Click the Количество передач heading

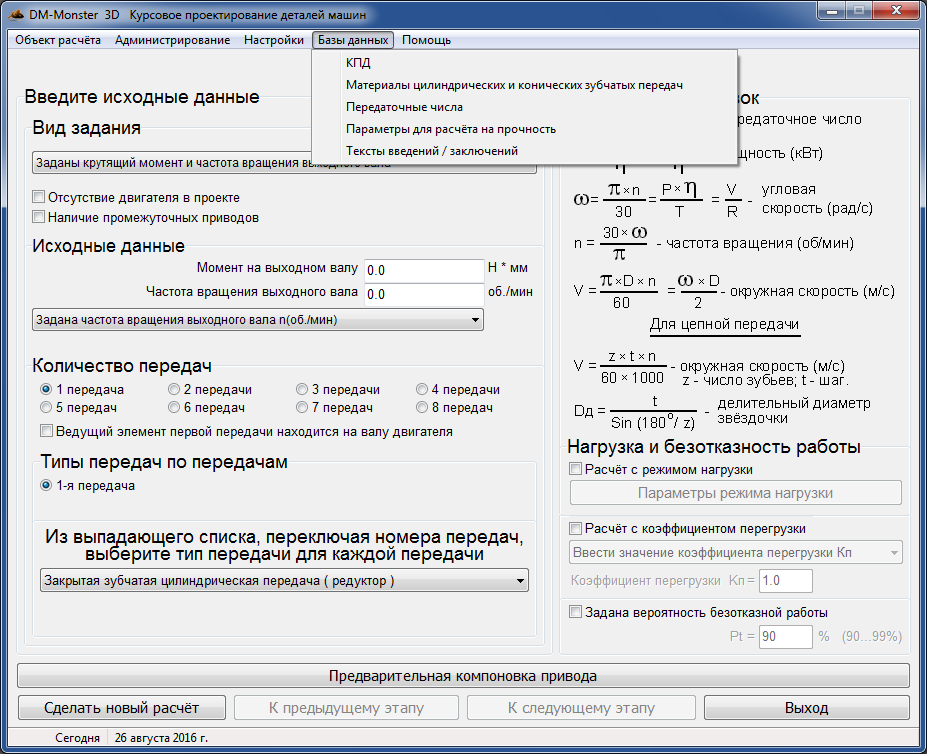[122, 365]
